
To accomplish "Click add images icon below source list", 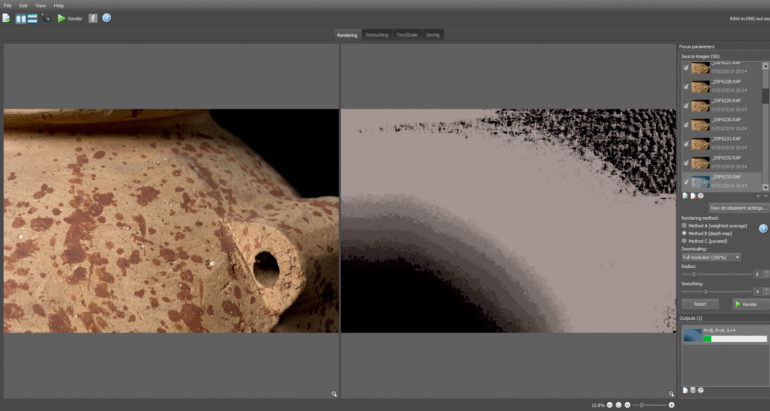I will coord(686,195).
